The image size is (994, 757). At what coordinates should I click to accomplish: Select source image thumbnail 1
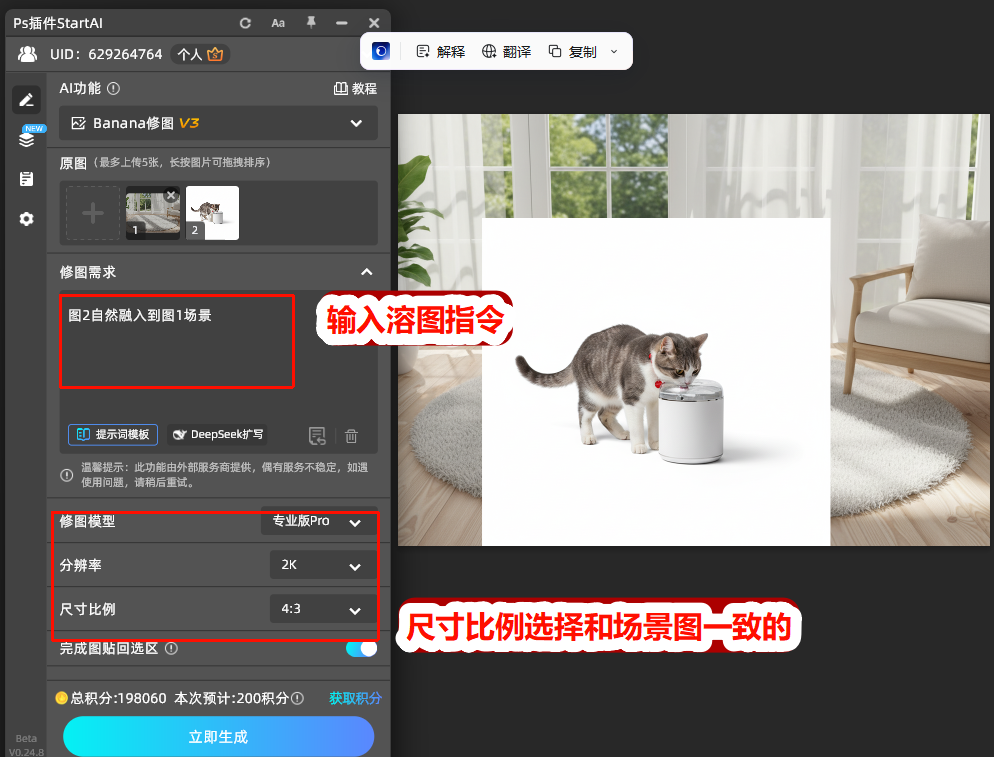tap(152, 214)
